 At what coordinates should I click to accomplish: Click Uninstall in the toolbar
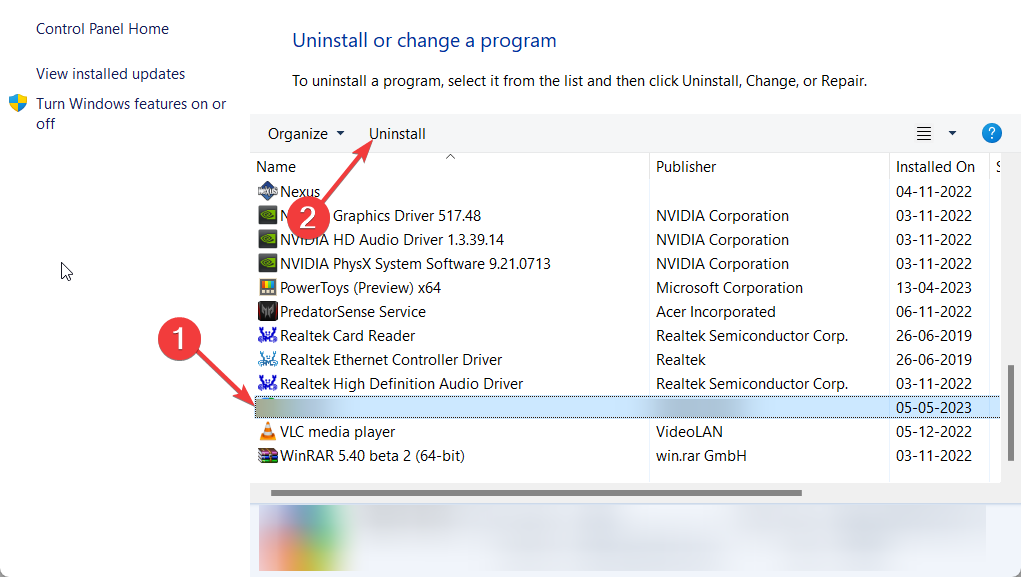[x=397, y=134]
